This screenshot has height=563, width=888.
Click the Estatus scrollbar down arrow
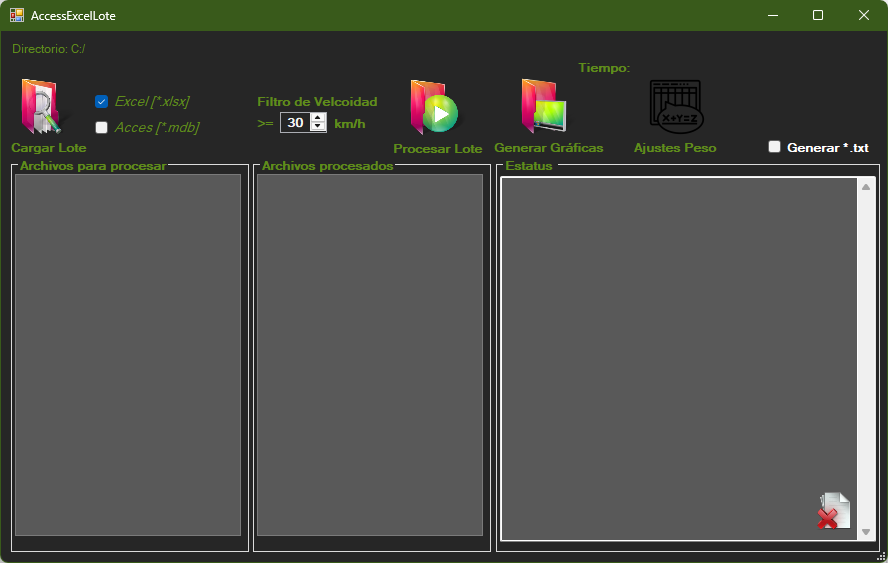(866, 532)
